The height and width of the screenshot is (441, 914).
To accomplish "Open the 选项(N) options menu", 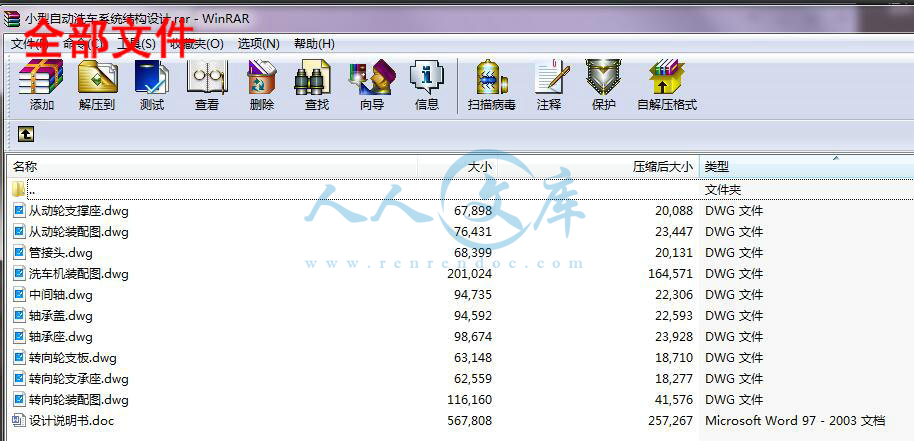I will pos(258,44).
